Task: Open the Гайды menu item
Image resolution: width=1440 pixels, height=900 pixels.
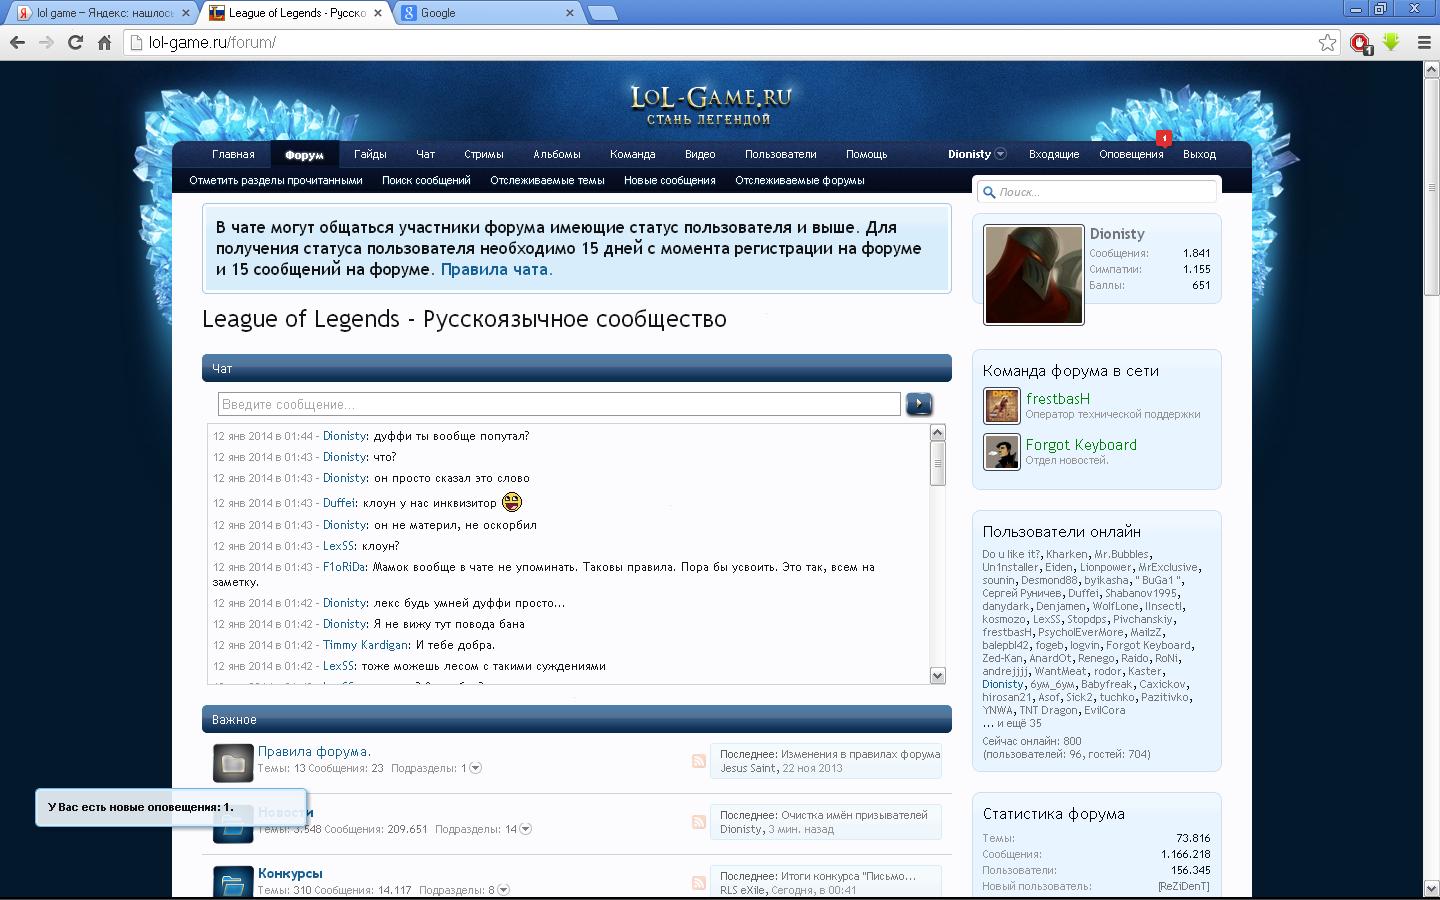Action: pyautogui.click(x=370, y=154)
